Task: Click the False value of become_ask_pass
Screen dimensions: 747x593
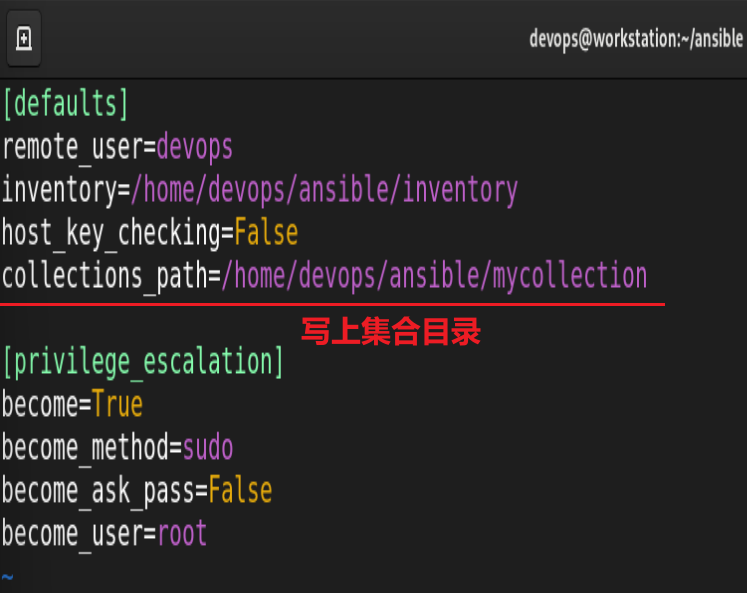Action: (240, 491)
